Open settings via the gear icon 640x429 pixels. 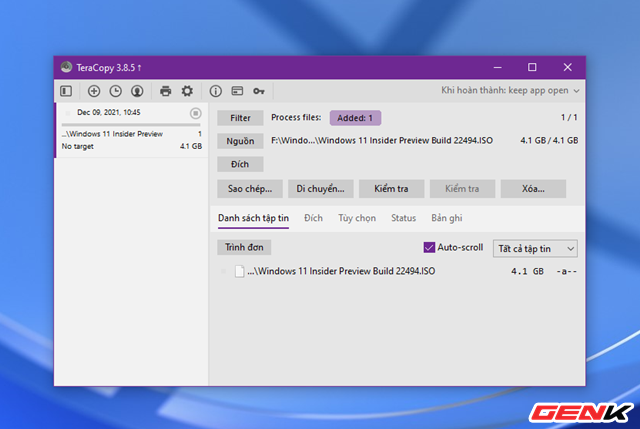pos(187,91)
